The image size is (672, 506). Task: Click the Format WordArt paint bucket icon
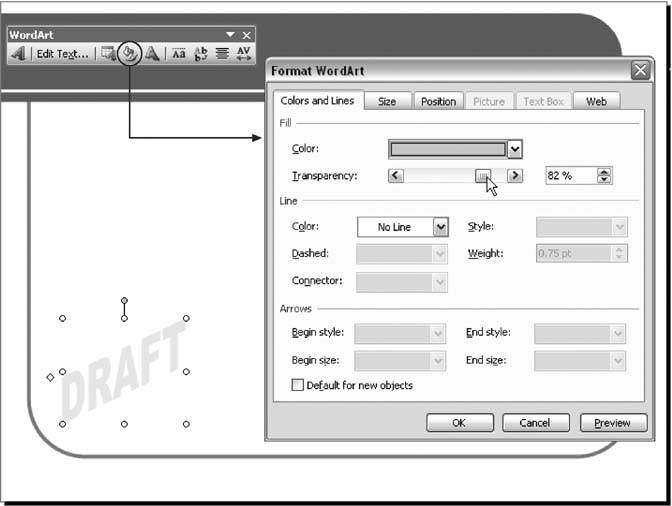(x=129, y=54)
